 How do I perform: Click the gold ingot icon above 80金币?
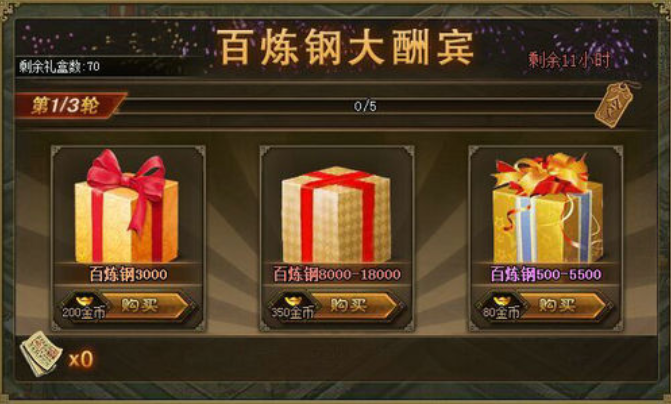[502, 301]
